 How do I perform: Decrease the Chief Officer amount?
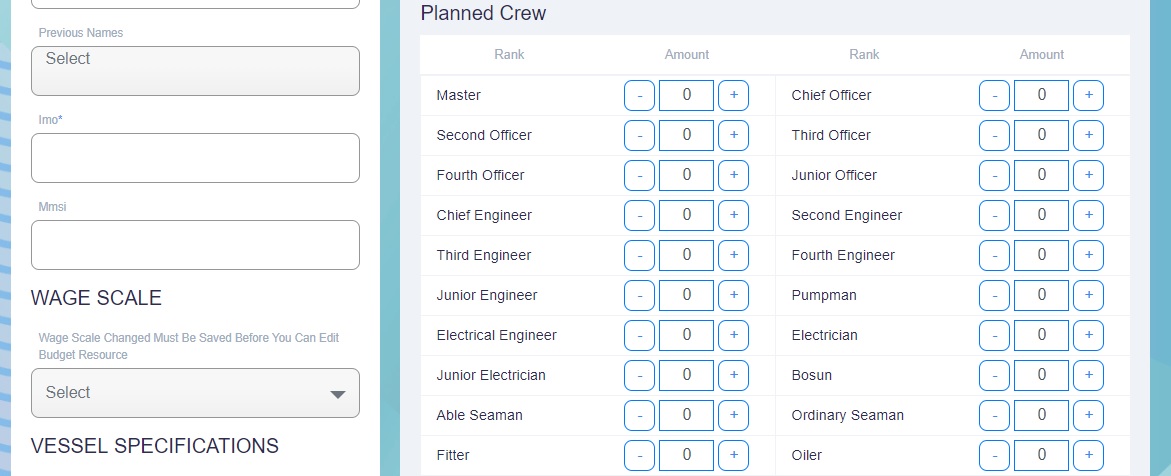pos(994,95)
